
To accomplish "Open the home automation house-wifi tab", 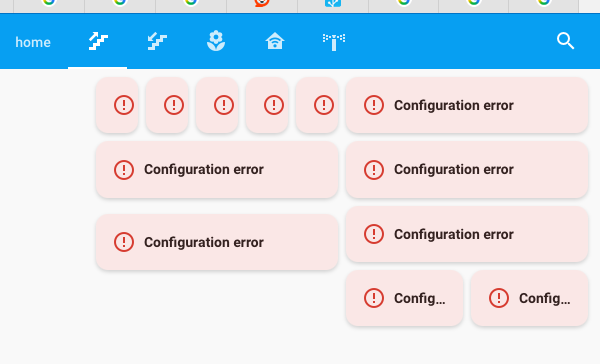I will pyautogui.click(x=275, y=41).
